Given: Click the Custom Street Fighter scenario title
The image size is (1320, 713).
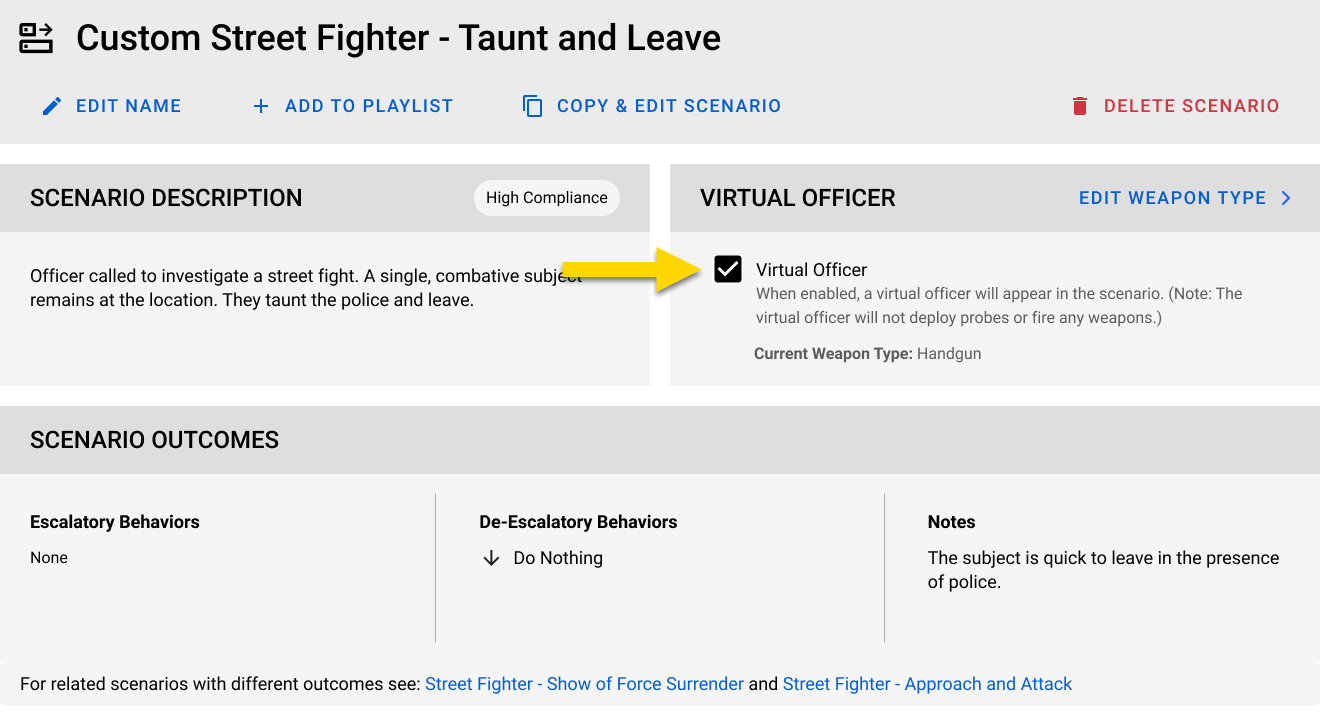Looking at the screenshot, I should tap(398, 38).
